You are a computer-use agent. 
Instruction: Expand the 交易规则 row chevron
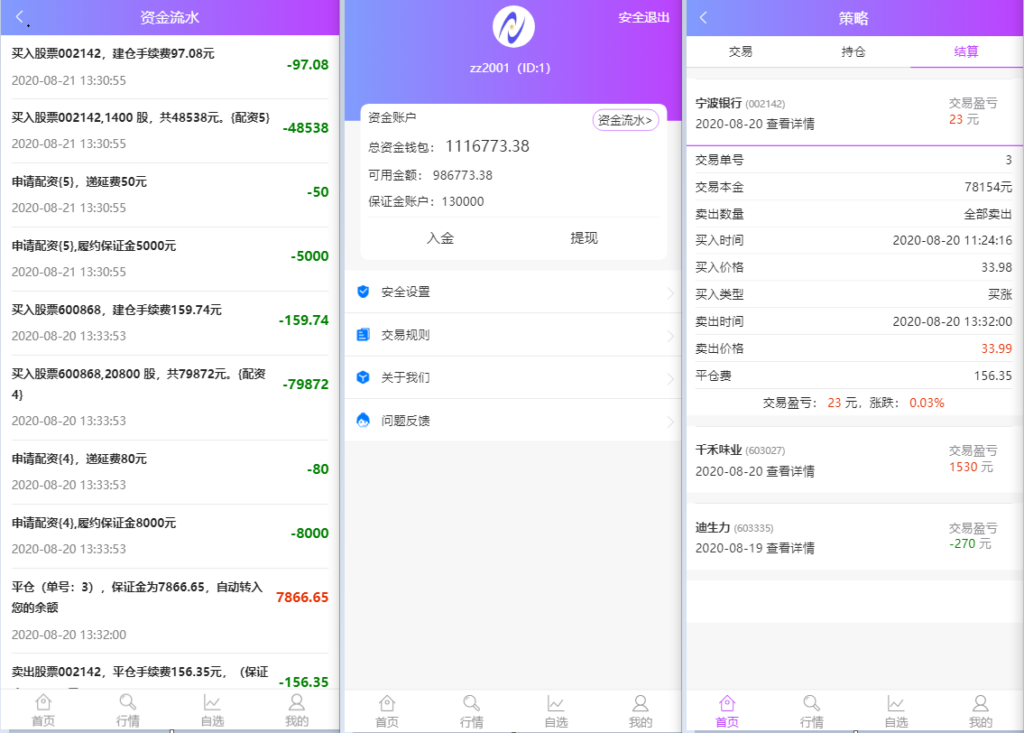click(x=670, y=336)
